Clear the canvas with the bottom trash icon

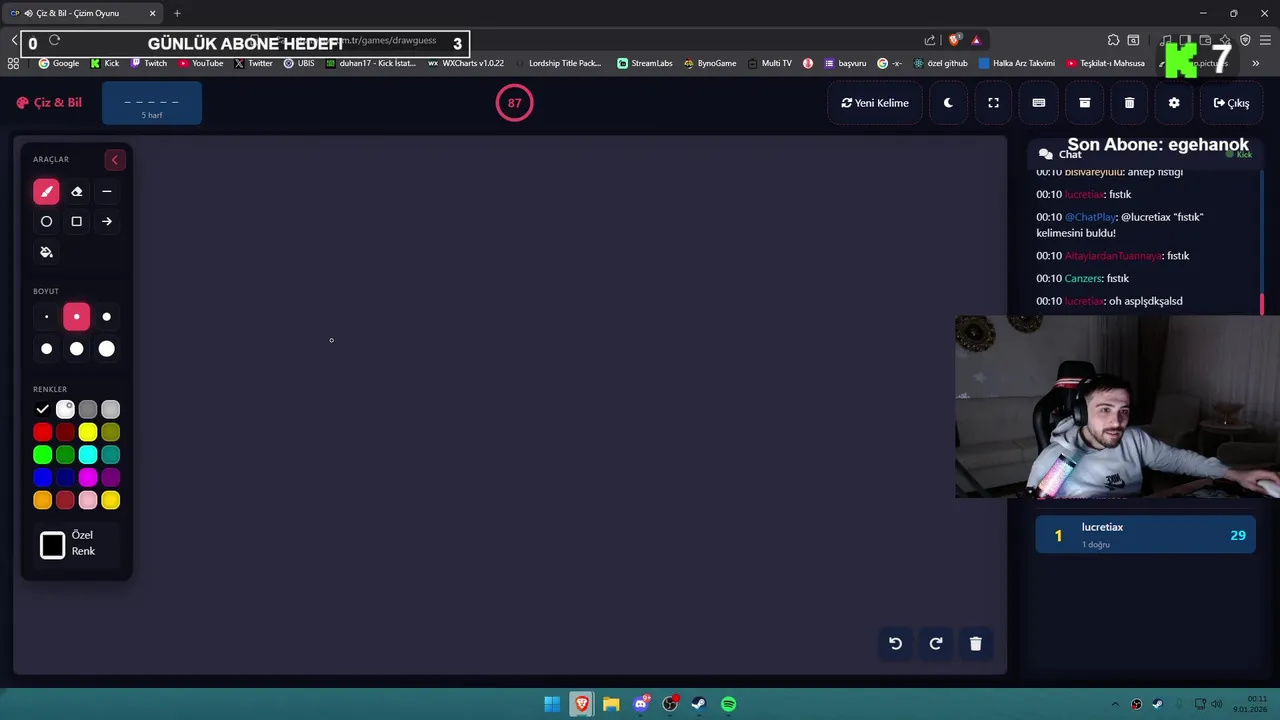click(x=976, y=644)
